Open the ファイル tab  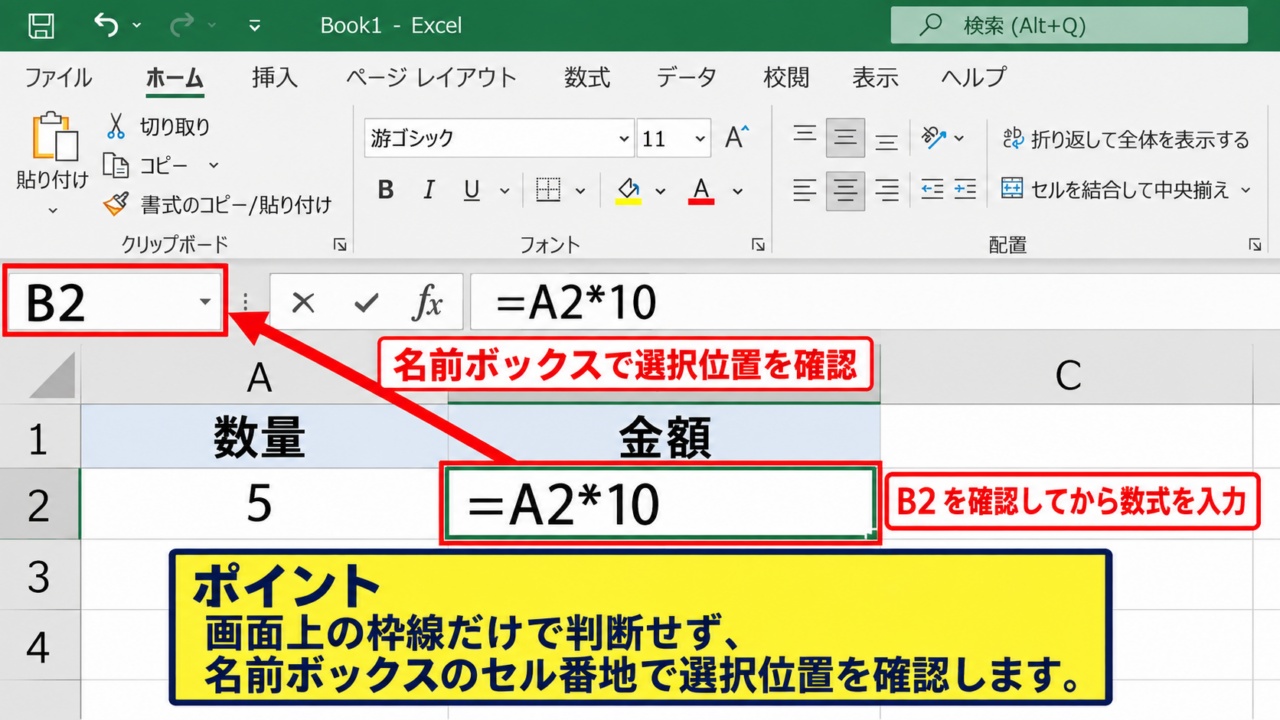(x=58, y=77)
